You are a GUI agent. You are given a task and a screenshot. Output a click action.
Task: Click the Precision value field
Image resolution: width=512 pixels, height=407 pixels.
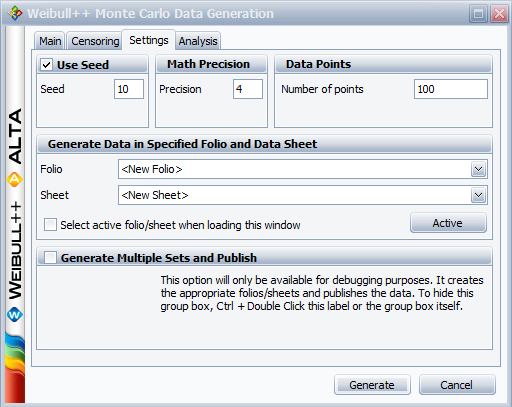(248, 89)
